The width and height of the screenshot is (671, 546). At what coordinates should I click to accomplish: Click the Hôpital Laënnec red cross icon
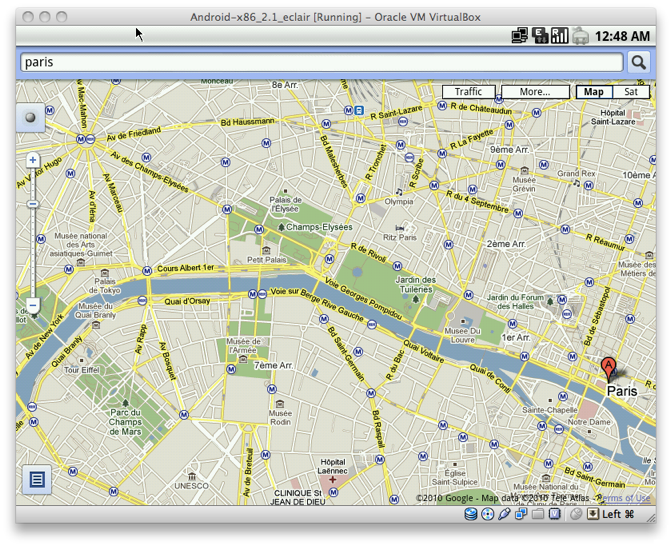[332, 480]
